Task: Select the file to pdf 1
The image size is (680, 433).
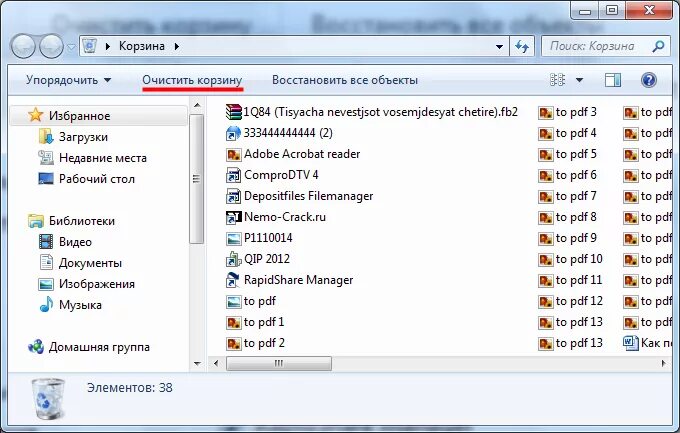Action: tap(255, 322)
